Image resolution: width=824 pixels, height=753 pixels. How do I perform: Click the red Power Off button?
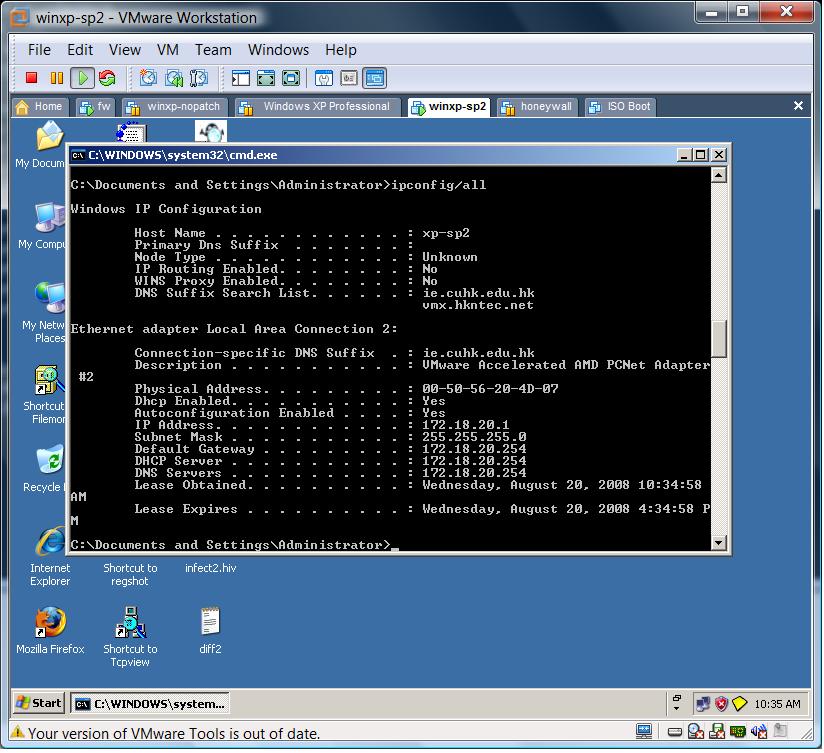32,78
